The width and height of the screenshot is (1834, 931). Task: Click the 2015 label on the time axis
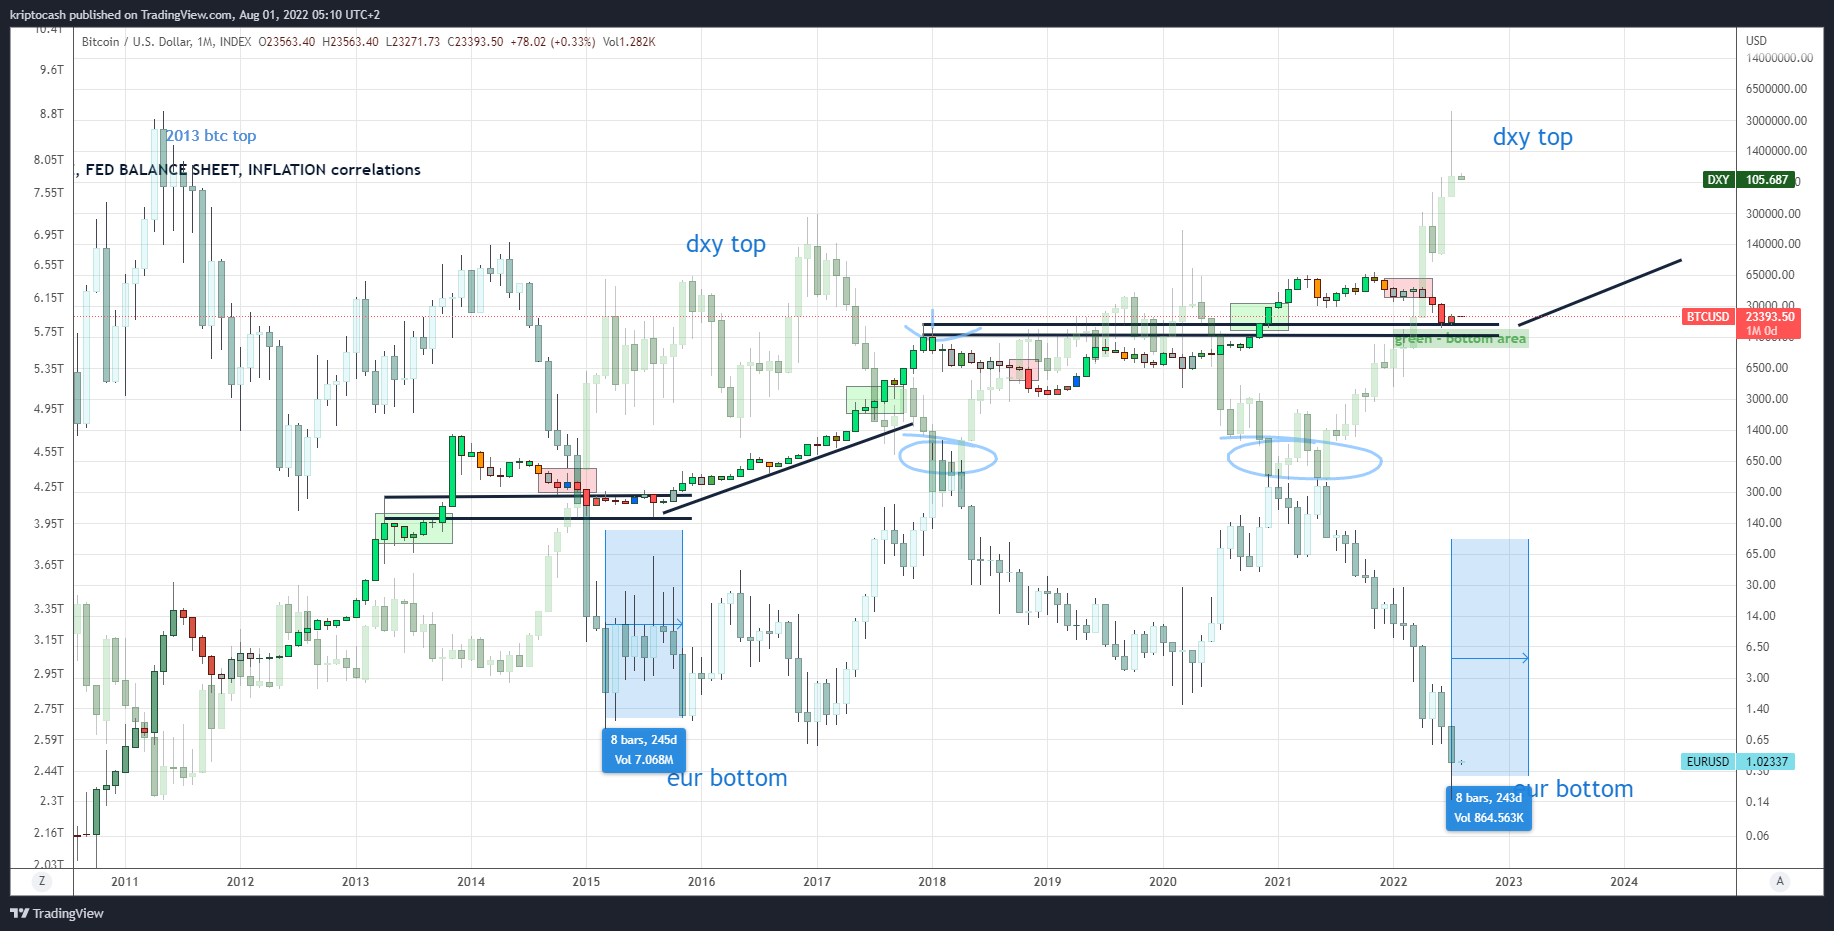click(586, 882)
